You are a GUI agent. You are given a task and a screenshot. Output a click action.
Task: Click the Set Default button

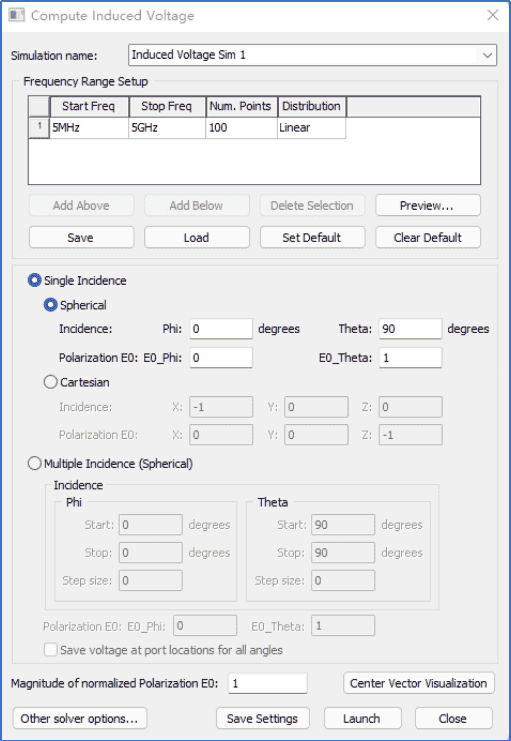click(312, 237)
